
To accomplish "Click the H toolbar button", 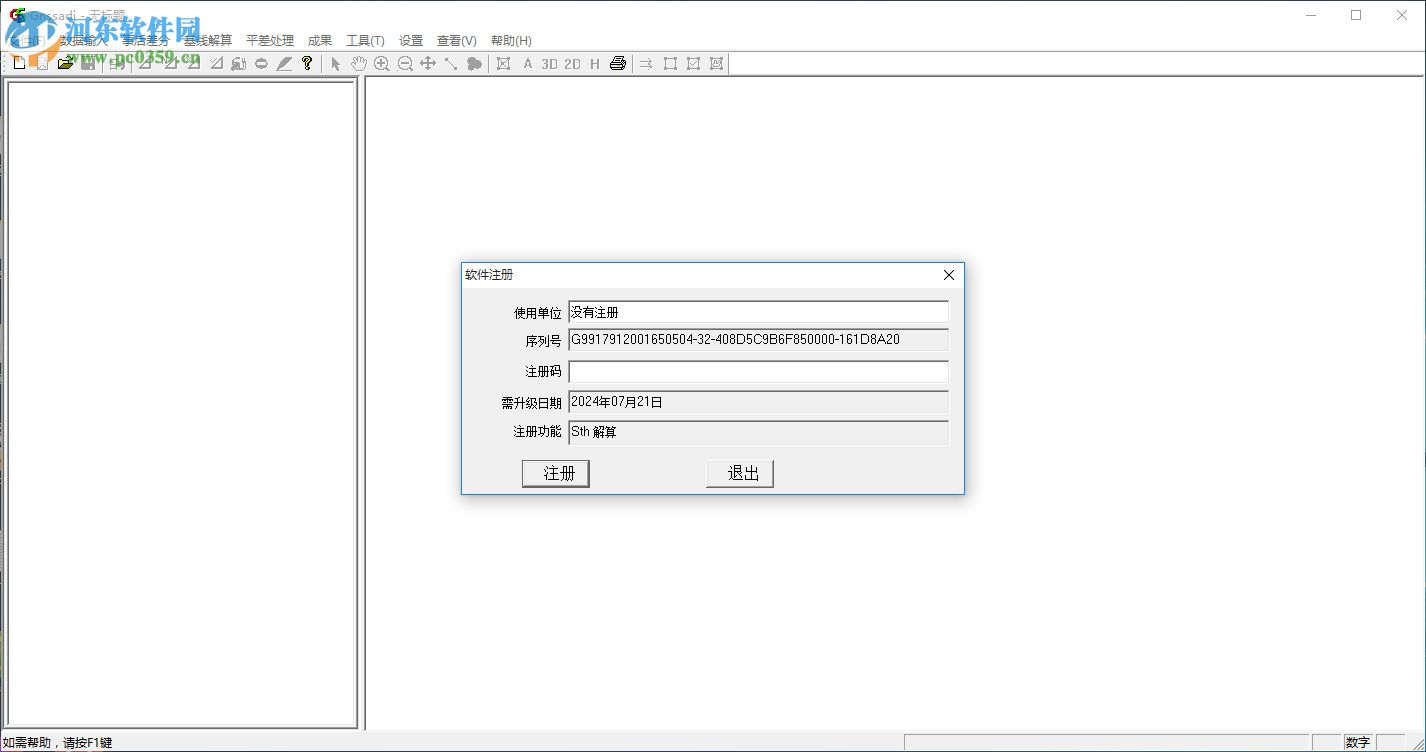I will pos(595,63).
